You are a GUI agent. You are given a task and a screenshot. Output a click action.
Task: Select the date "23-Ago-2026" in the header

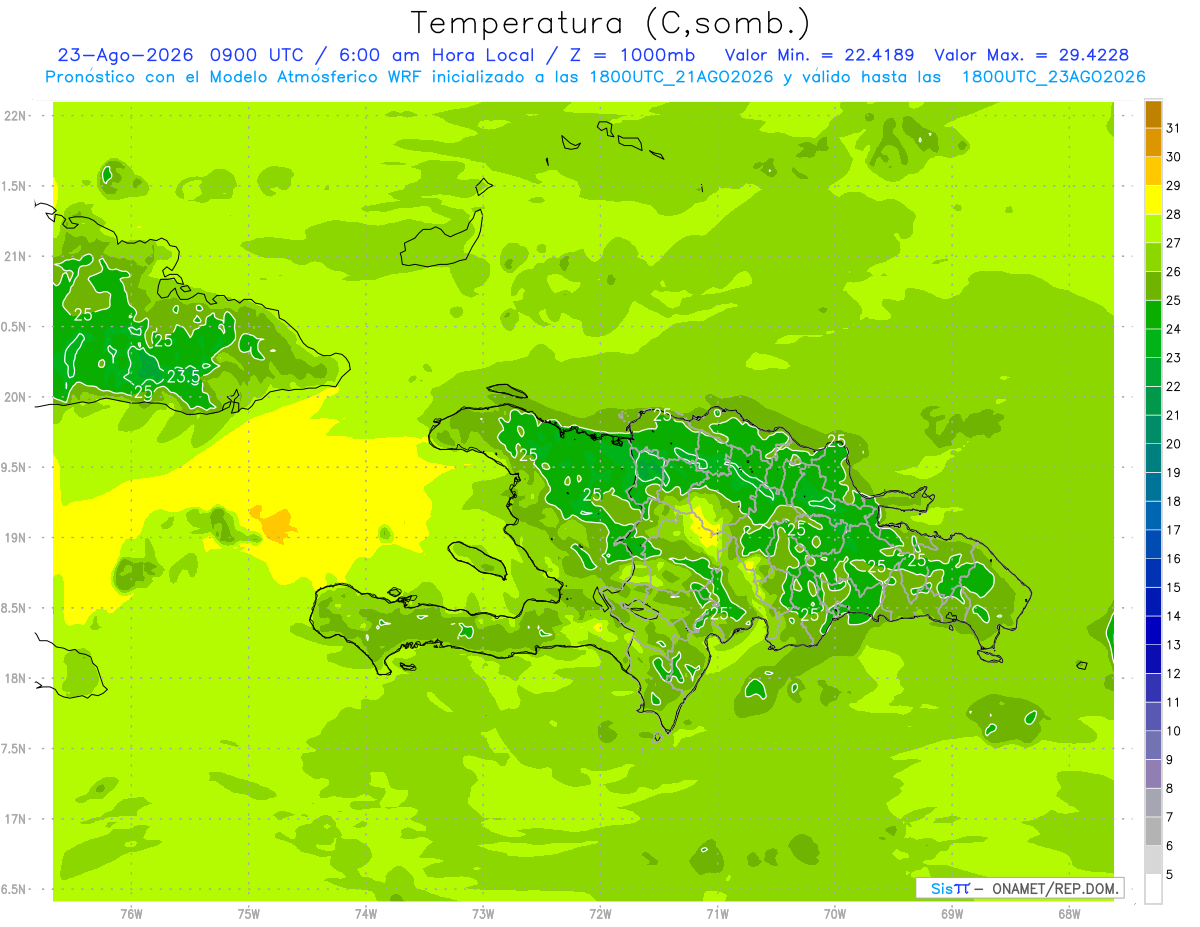click(x=126, y=55)
